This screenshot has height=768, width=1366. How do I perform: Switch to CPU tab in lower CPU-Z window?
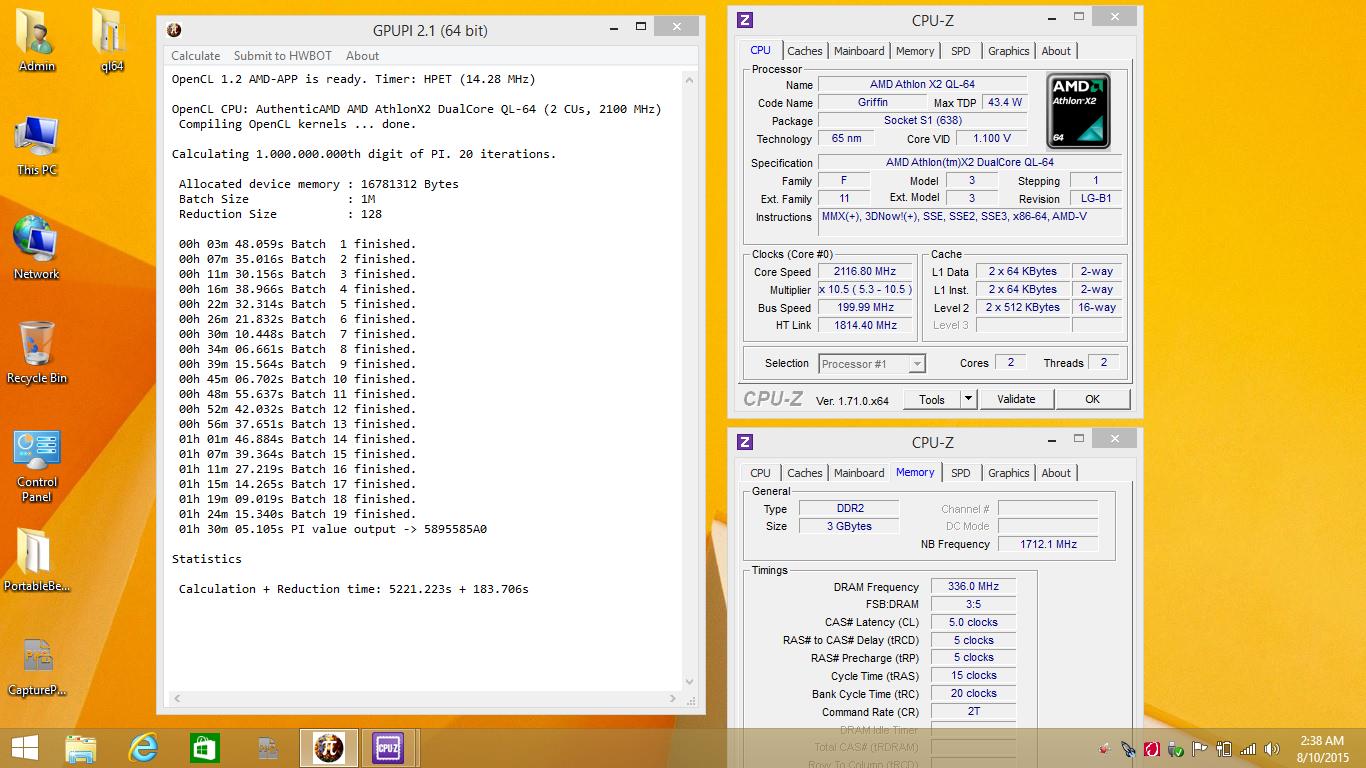760,473
